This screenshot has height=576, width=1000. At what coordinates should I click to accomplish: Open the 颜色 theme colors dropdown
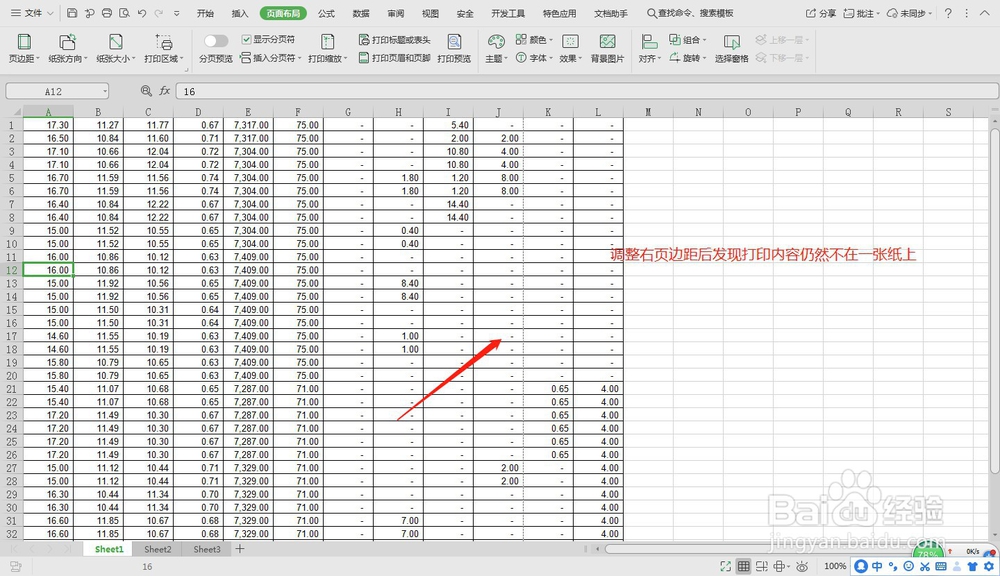coord(534,40)
